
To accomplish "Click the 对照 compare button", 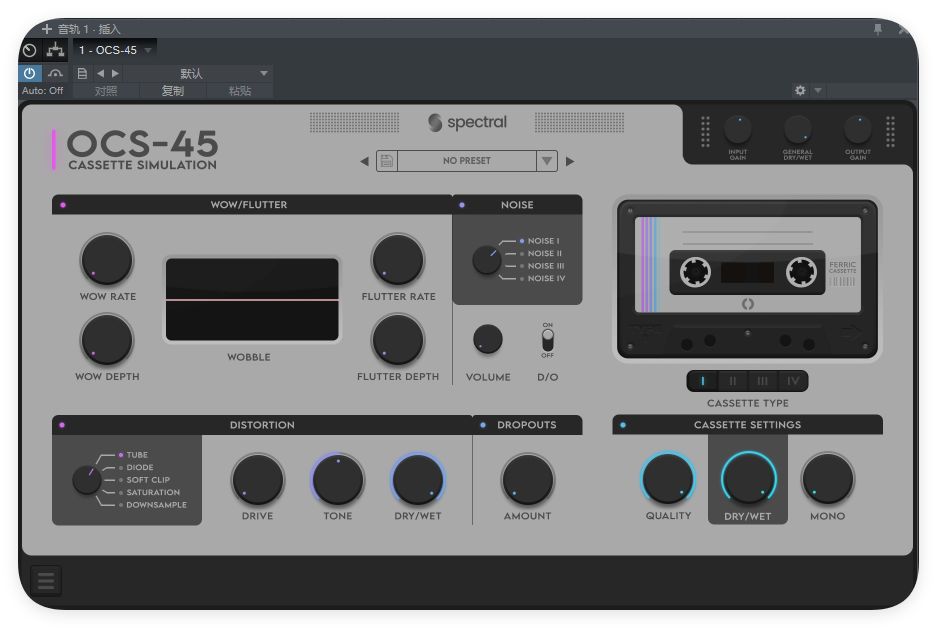I will 106,91.
